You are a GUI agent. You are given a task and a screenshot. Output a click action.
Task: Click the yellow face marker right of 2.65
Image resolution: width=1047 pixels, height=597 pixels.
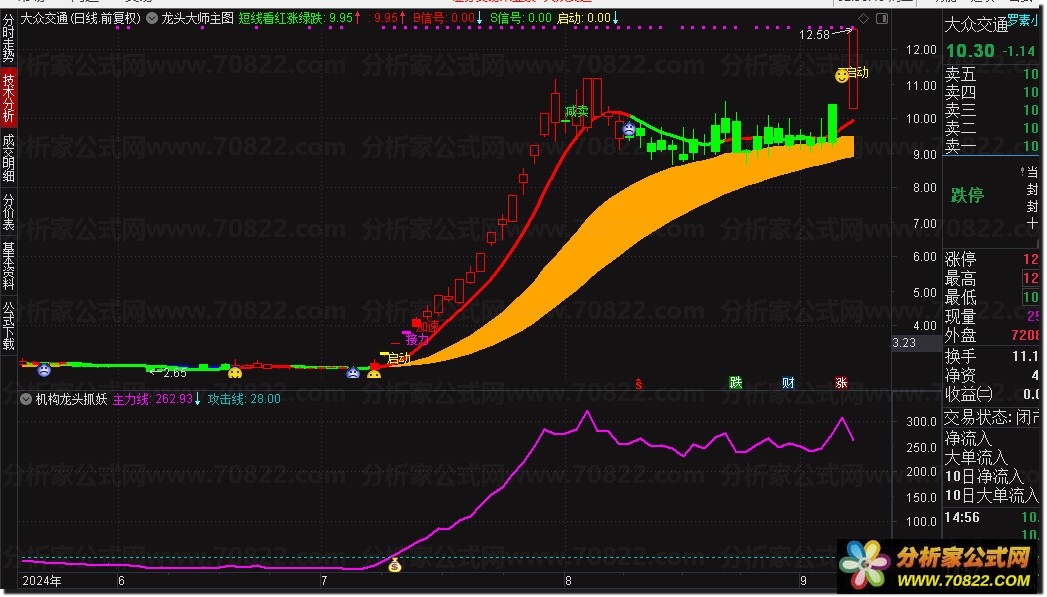235,373
